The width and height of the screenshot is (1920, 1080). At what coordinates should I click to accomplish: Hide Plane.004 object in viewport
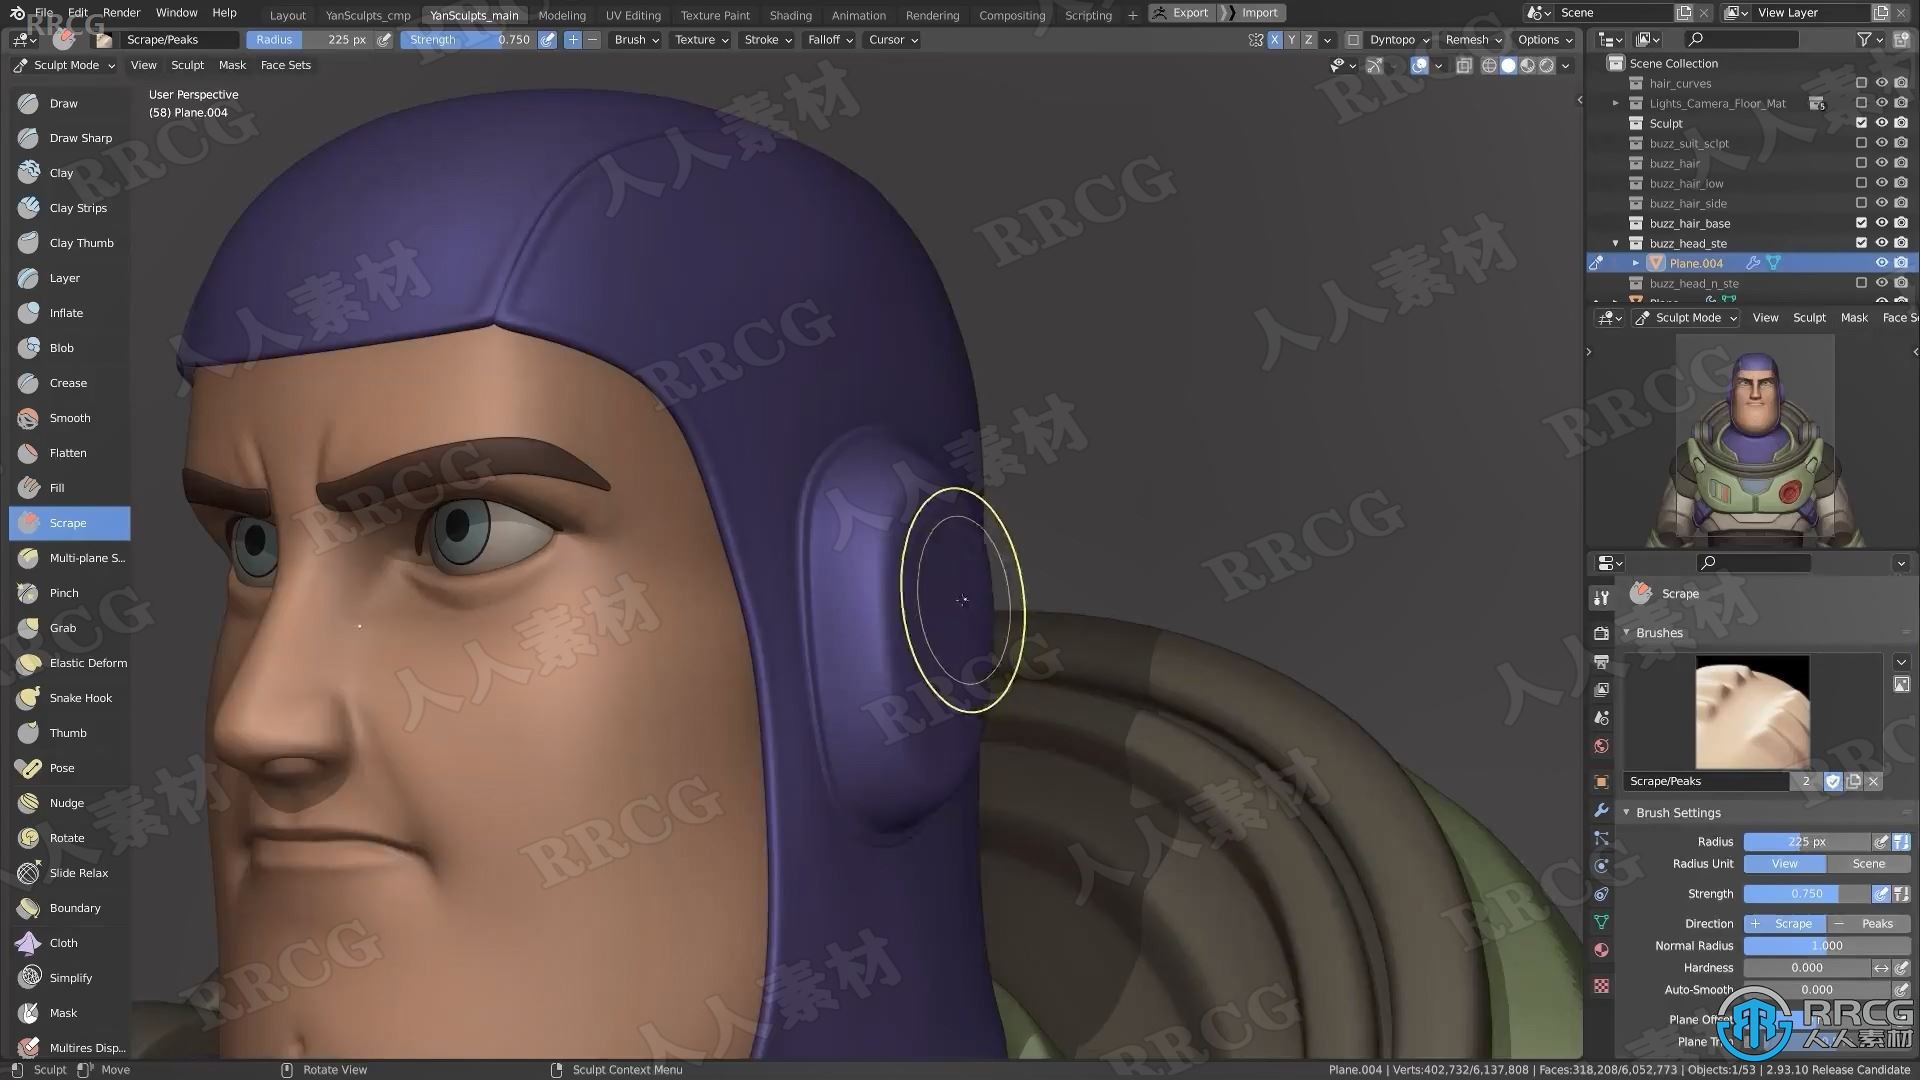tap(1881, 263)
